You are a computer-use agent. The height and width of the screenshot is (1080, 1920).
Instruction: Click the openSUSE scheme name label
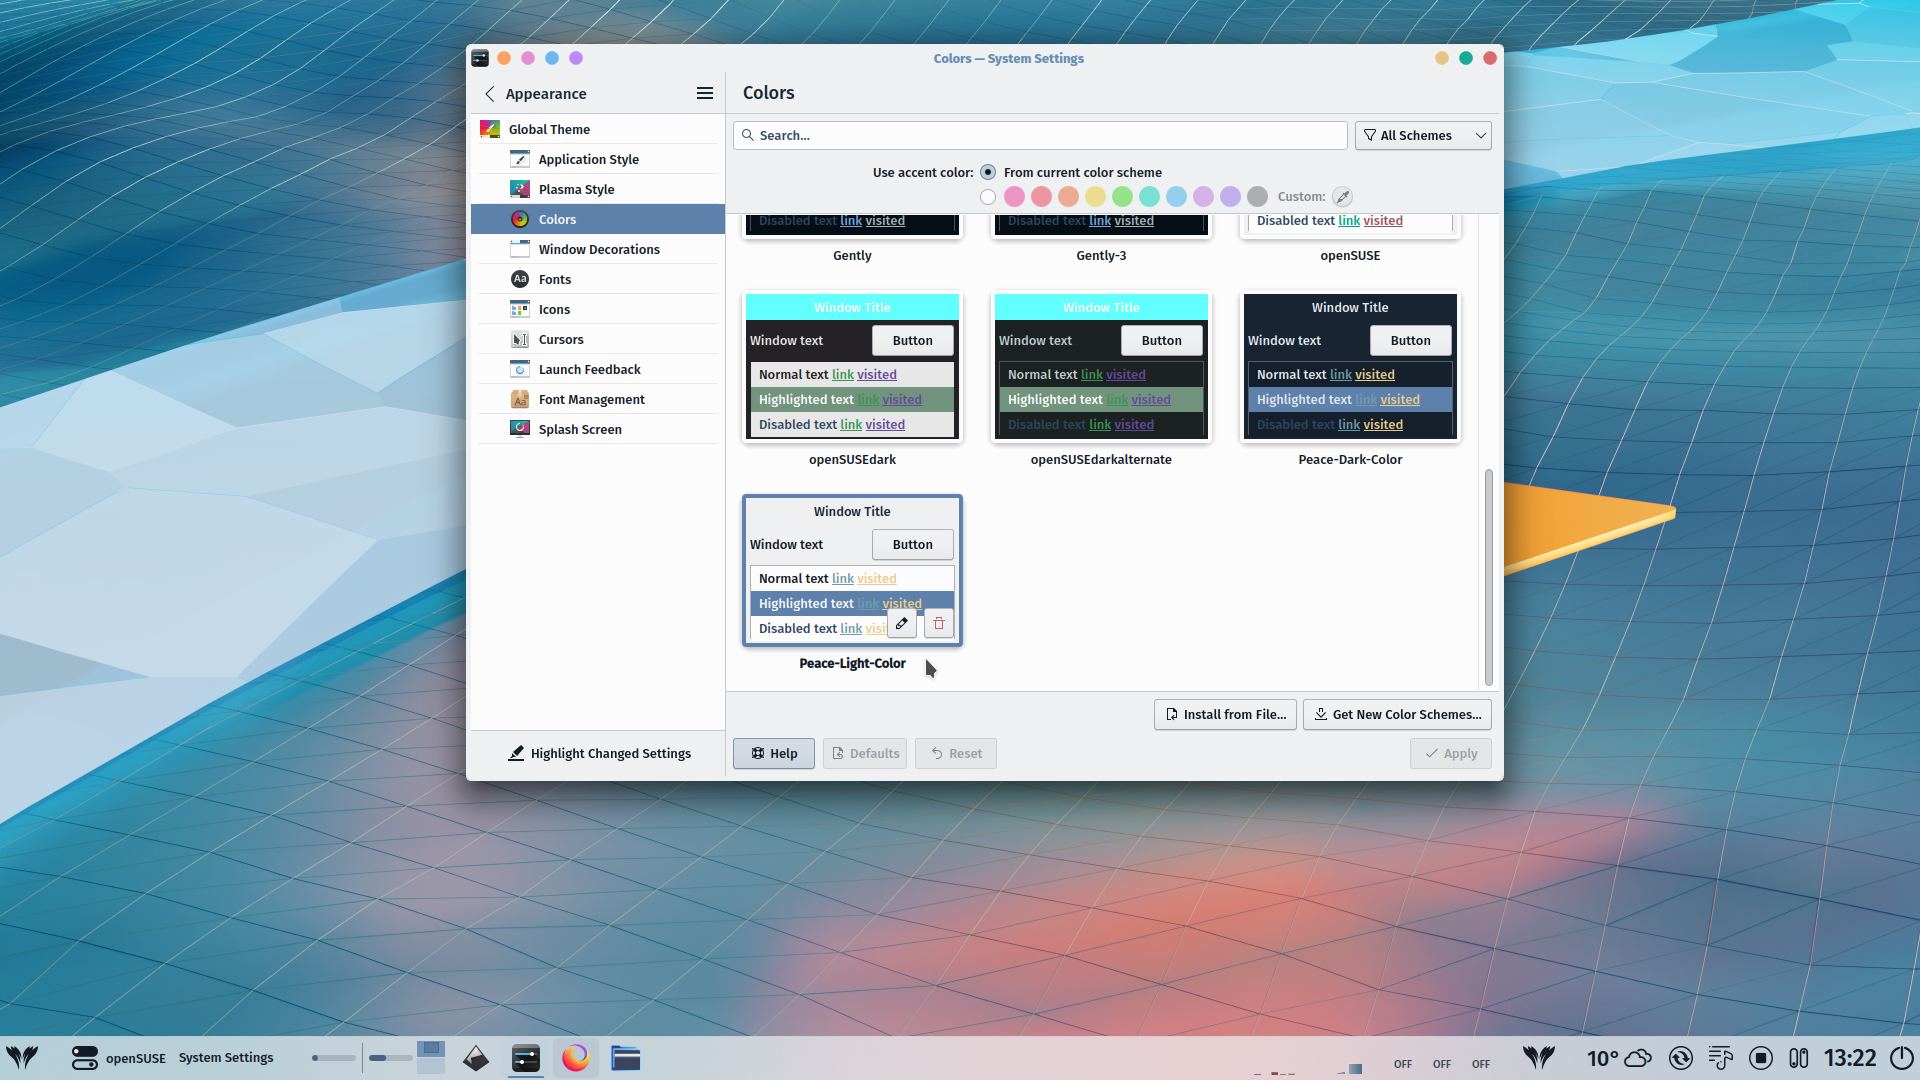[x=1350, y=255]
